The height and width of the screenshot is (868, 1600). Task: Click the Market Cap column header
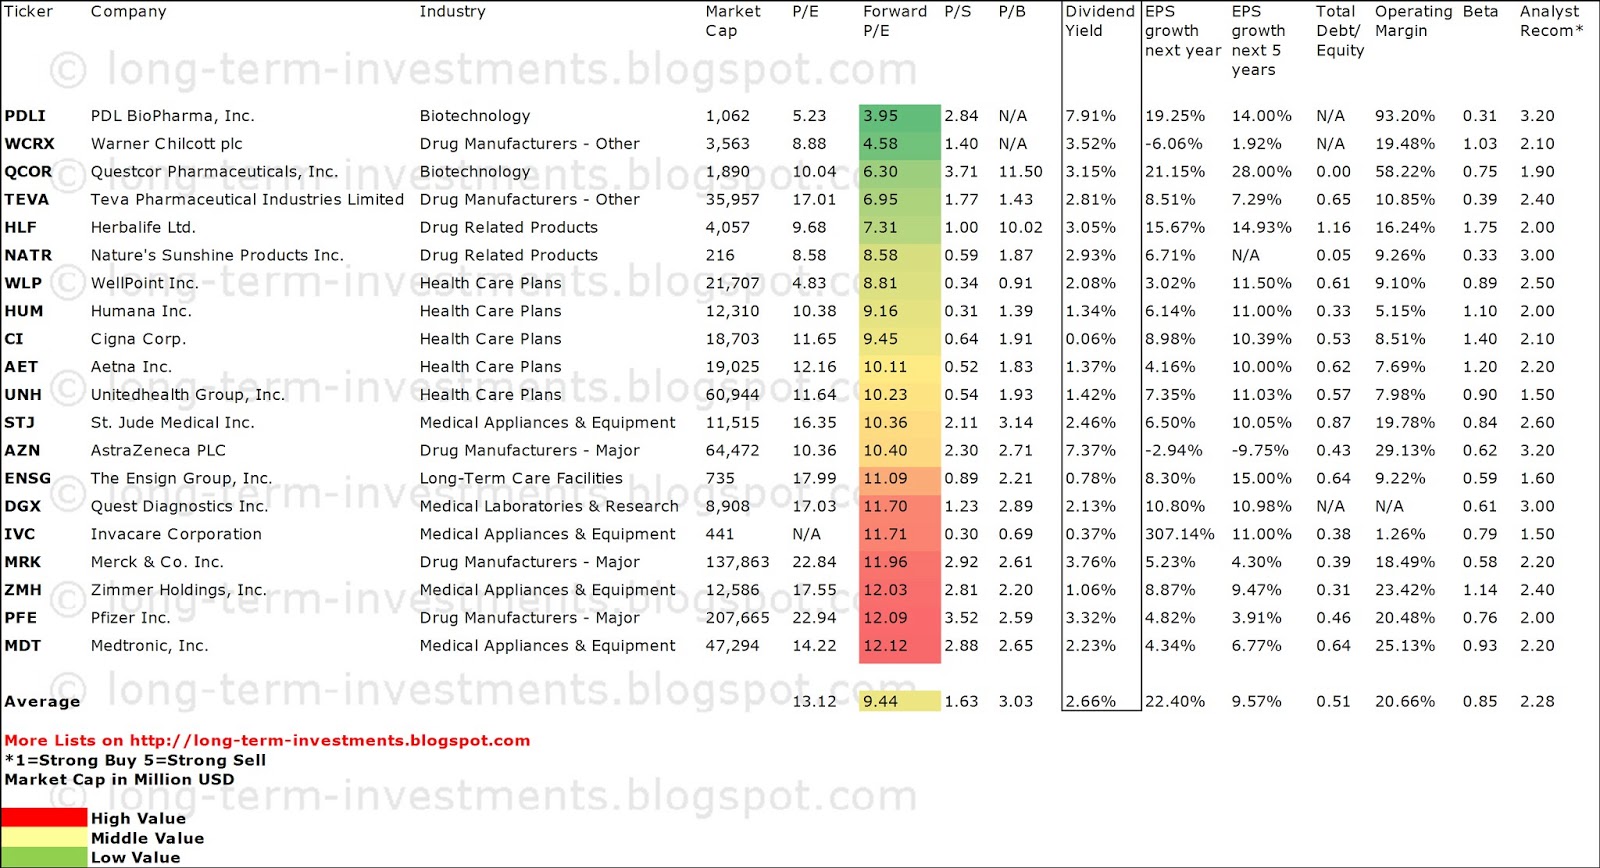733,22
